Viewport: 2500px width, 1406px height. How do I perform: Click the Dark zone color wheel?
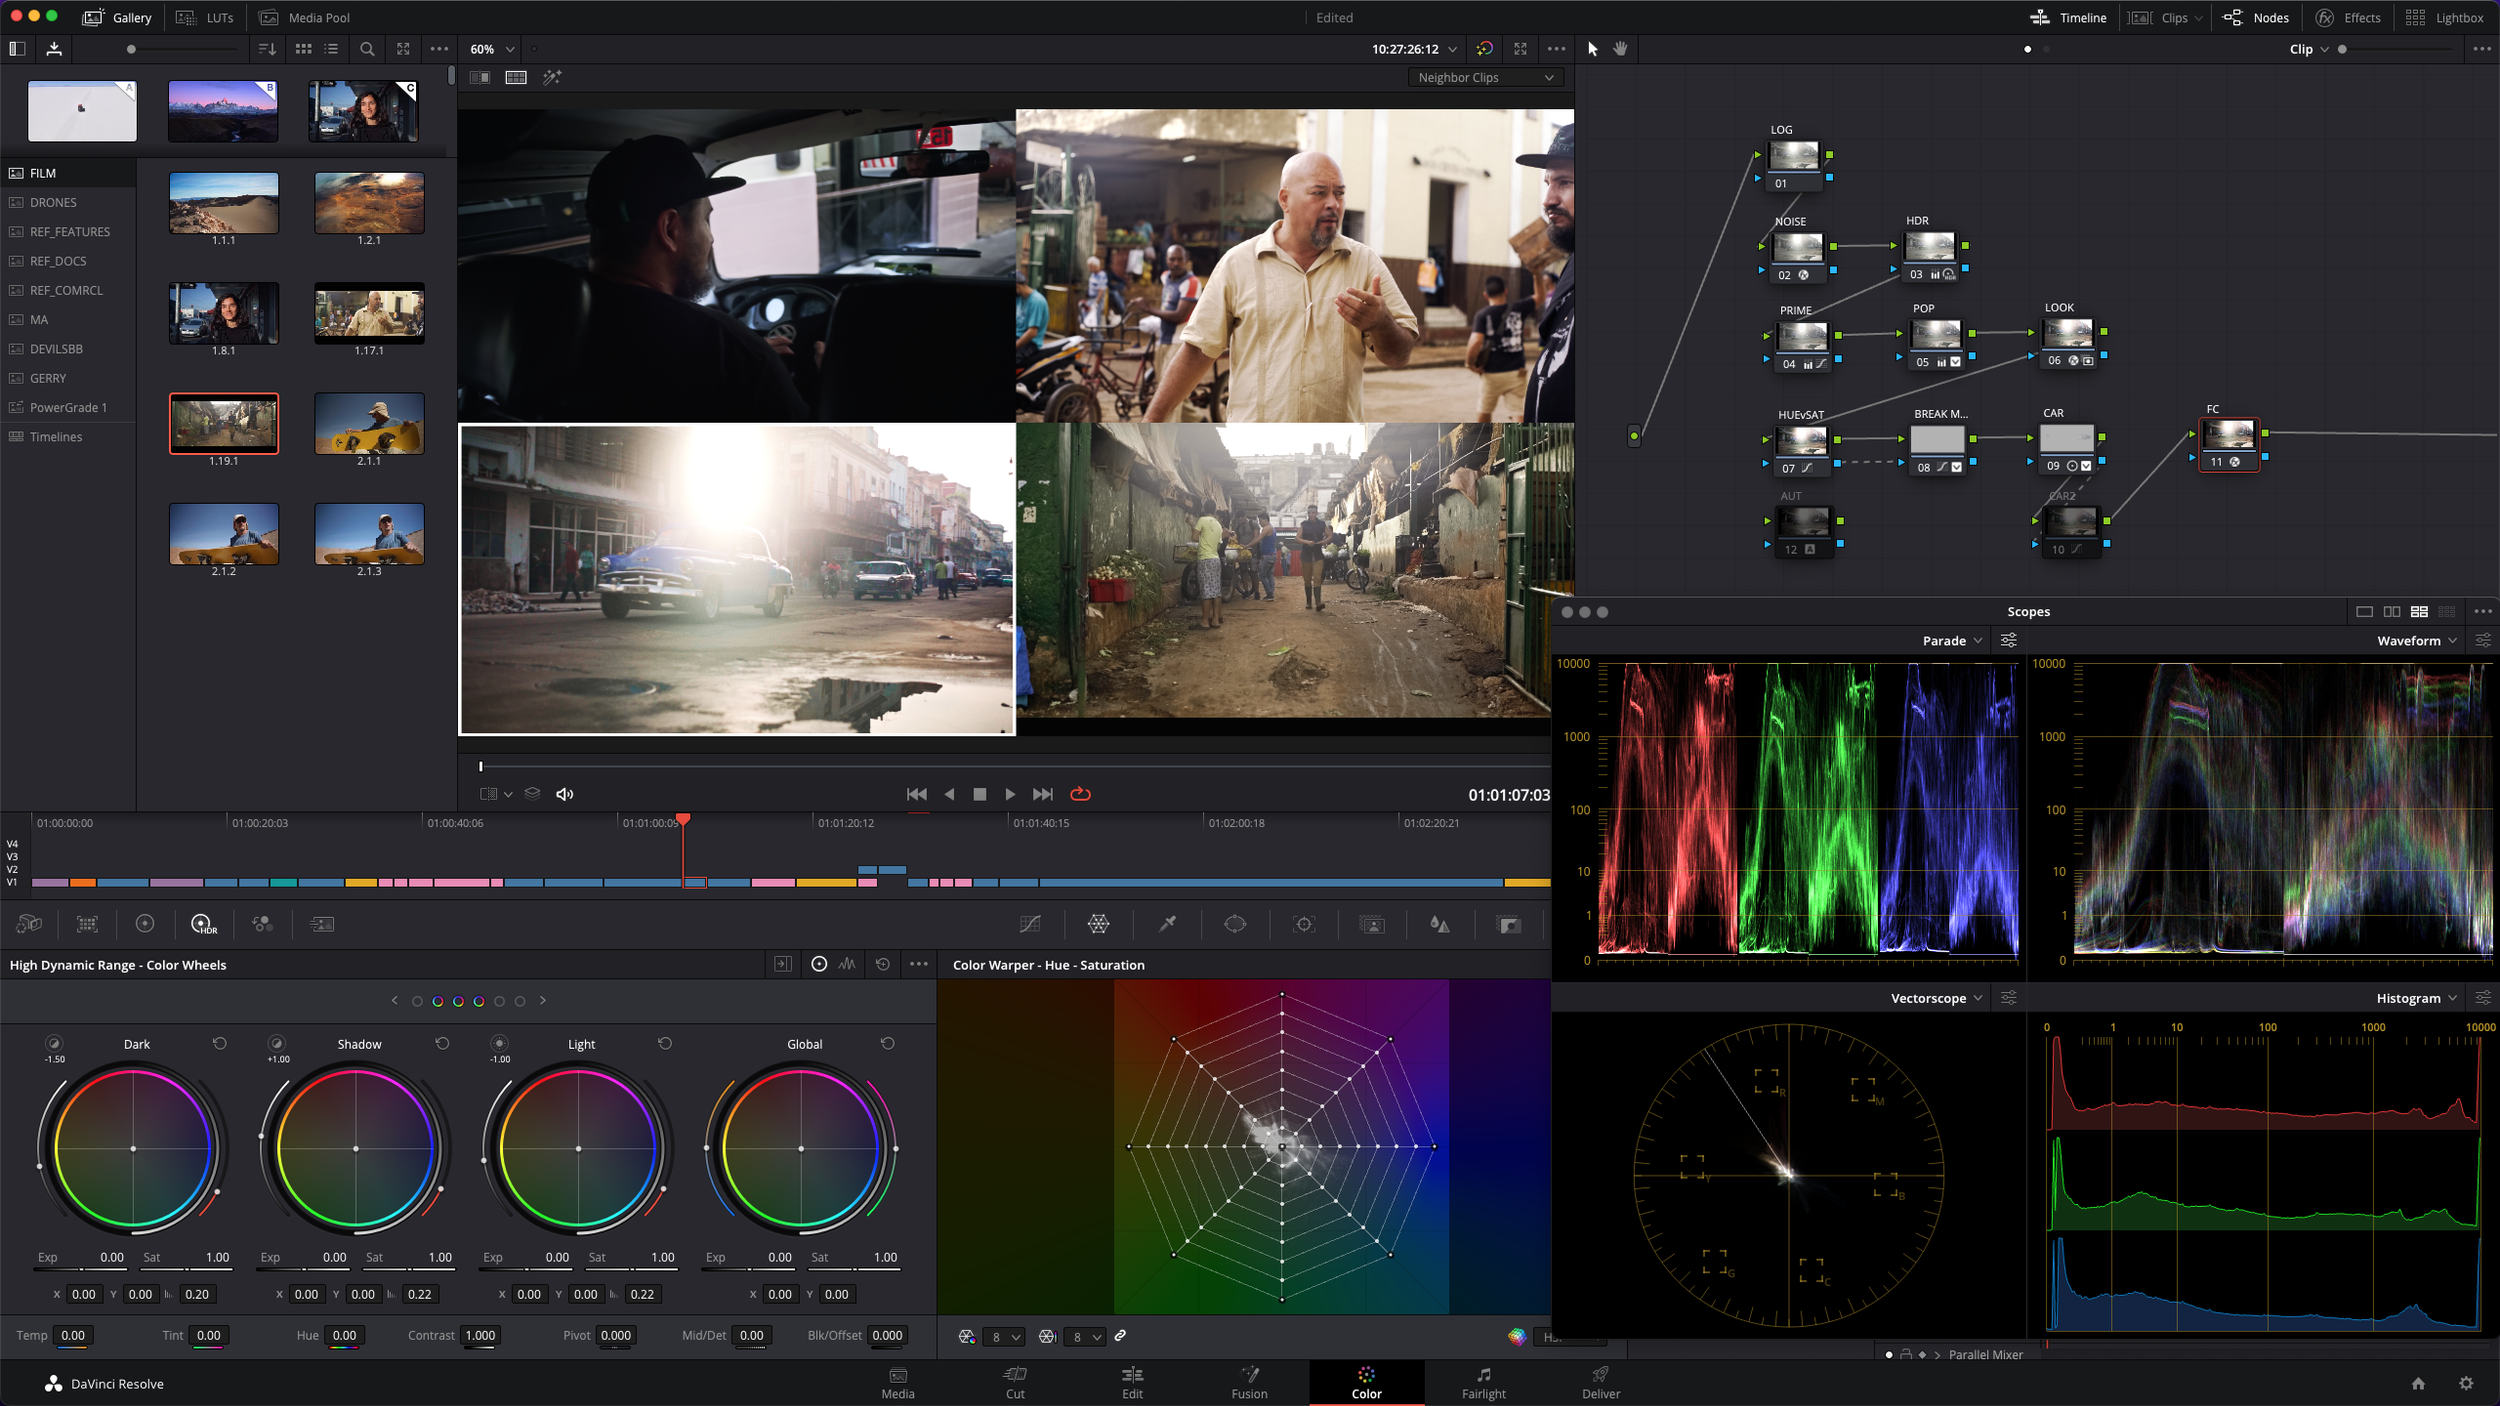133,1148
